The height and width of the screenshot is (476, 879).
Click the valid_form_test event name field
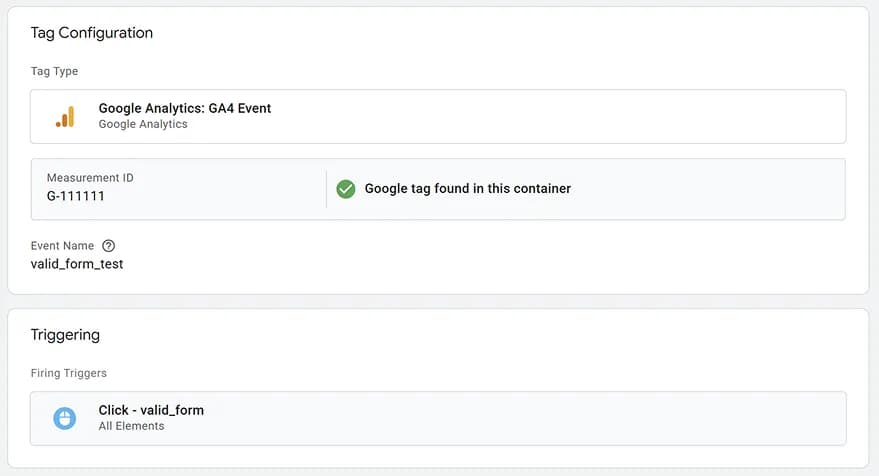click(77, 264)
